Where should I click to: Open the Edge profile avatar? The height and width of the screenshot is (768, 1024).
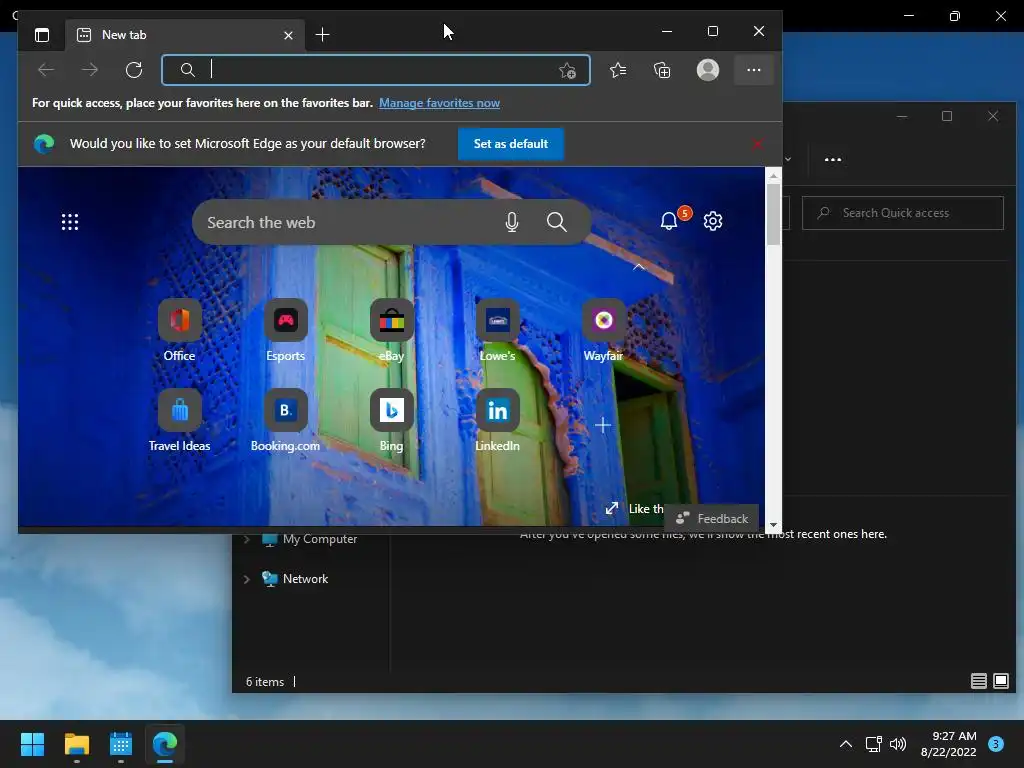click(708, 70)
